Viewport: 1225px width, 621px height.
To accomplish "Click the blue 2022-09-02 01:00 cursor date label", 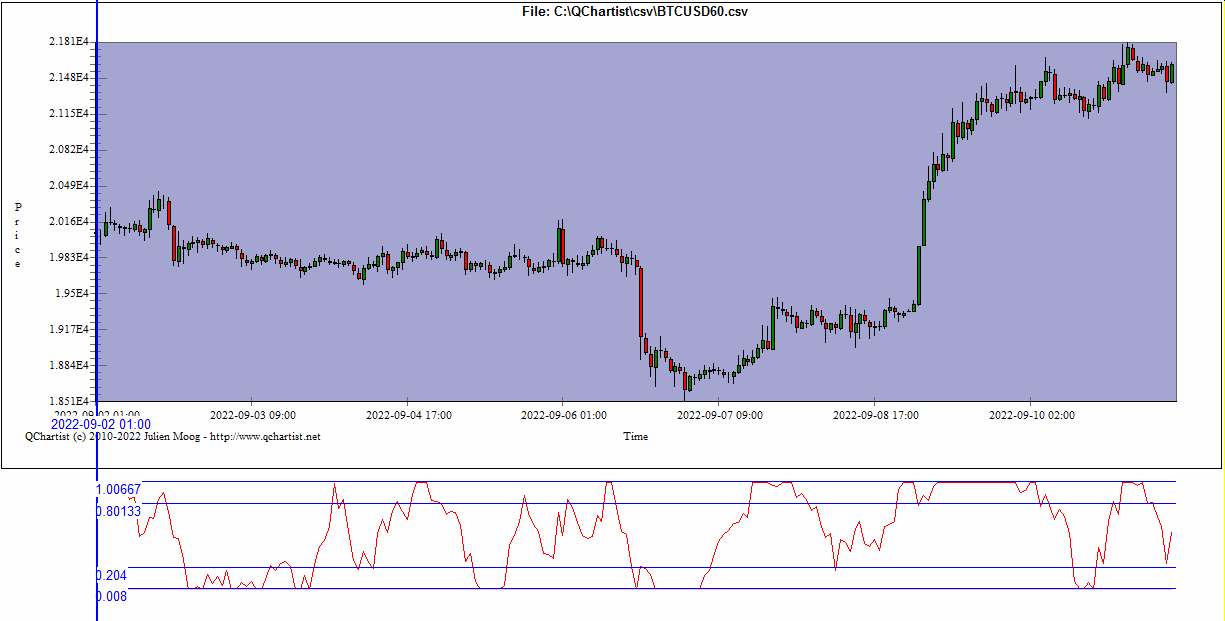I will (100, 425).
